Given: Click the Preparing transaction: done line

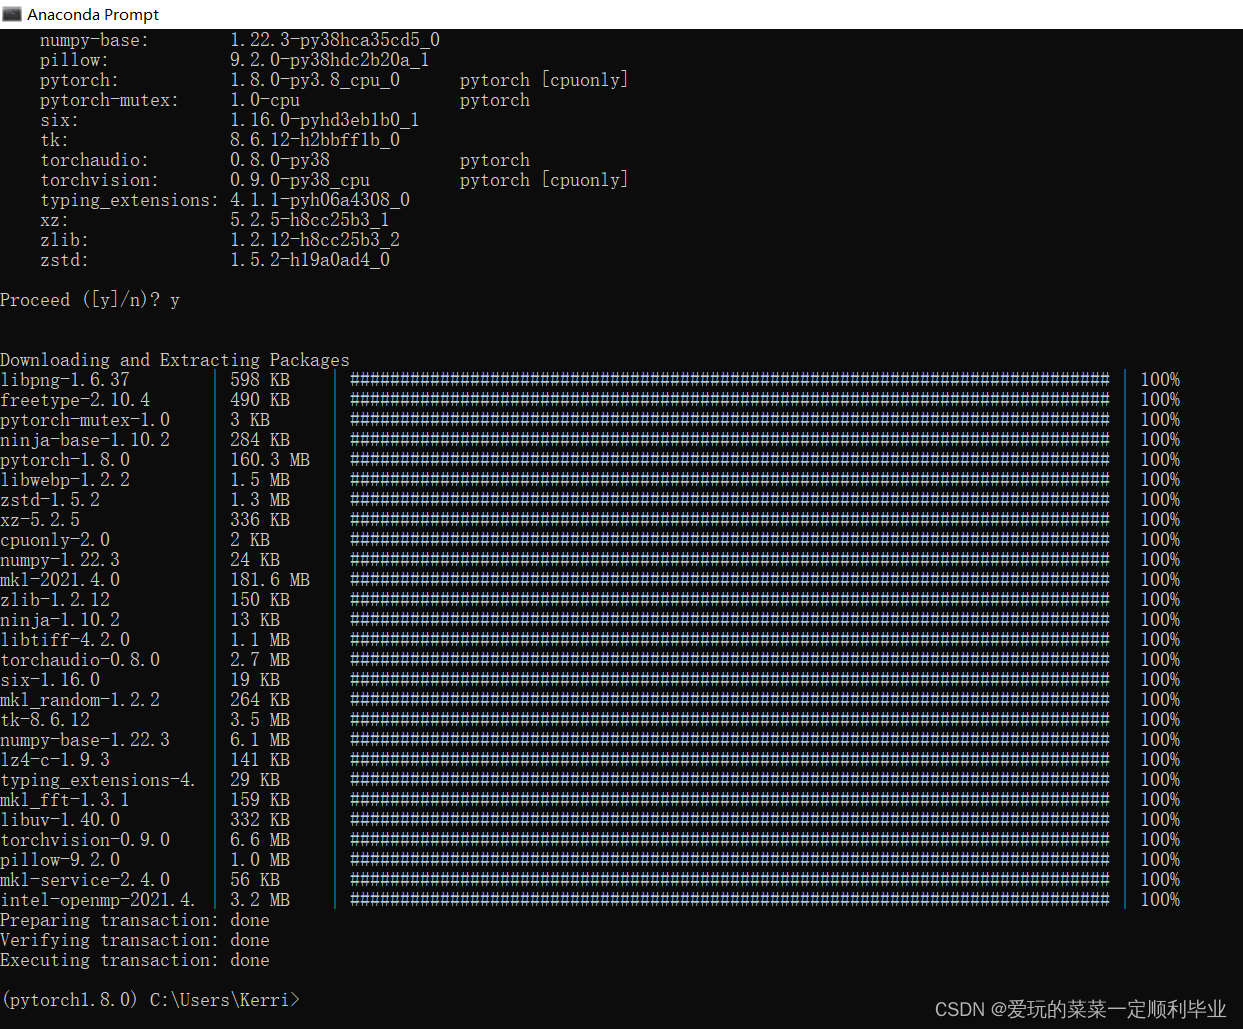Looking at the screenshot, I should pos(135,920).
